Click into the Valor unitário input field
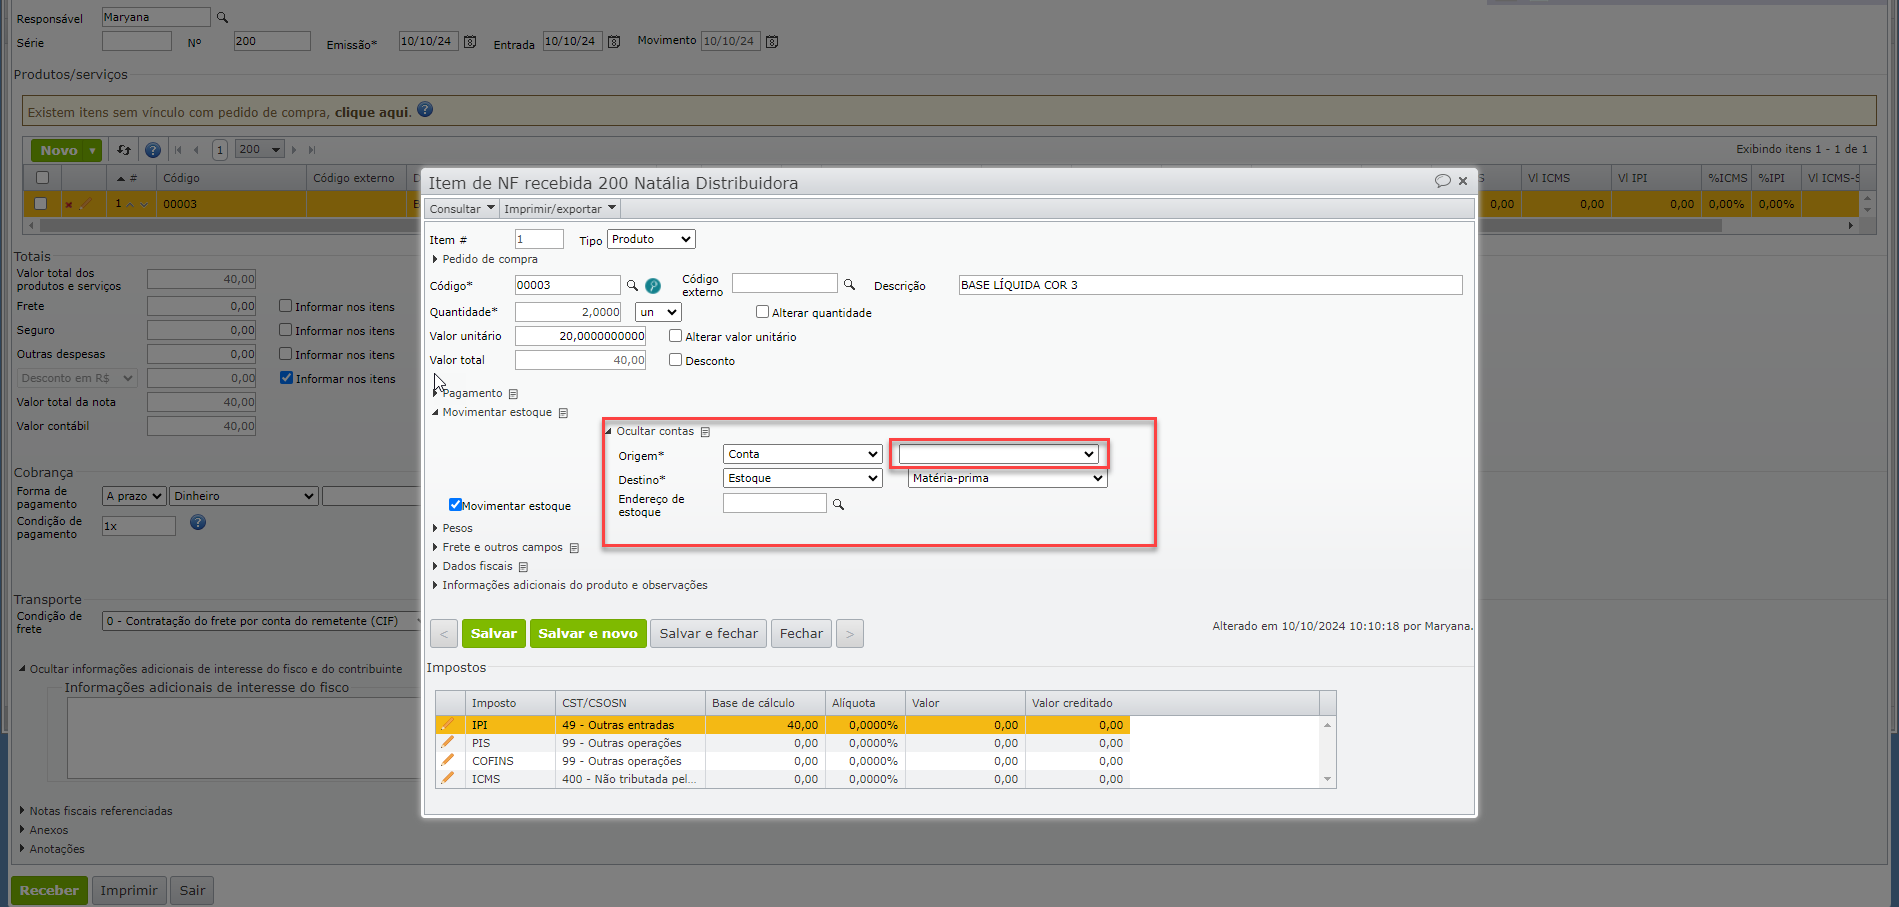Screen dimensions: 1899x907 point(580,336)
